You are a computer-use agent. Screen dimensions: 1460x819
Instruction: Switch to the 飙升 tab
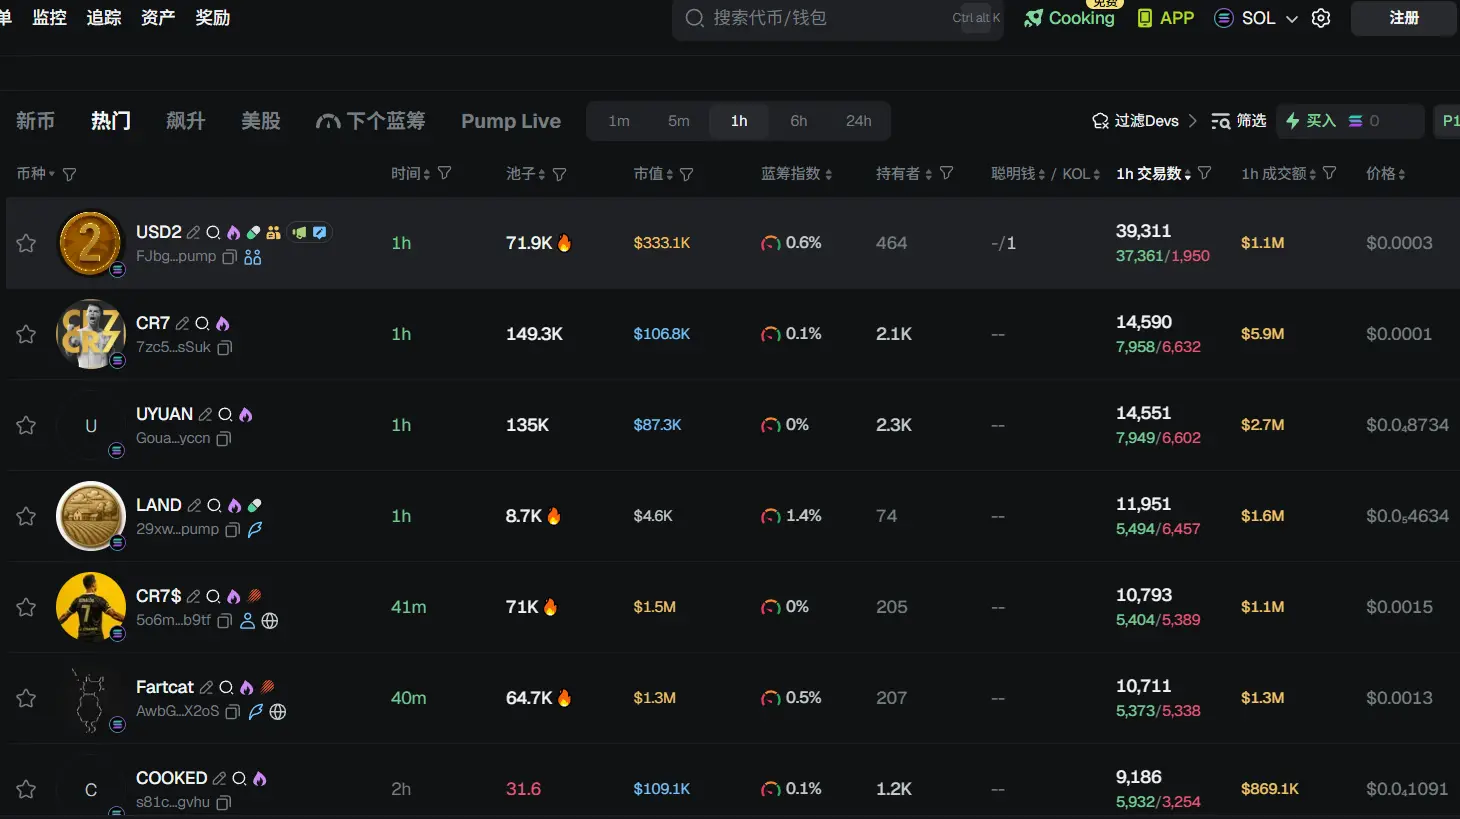[185, 121]
